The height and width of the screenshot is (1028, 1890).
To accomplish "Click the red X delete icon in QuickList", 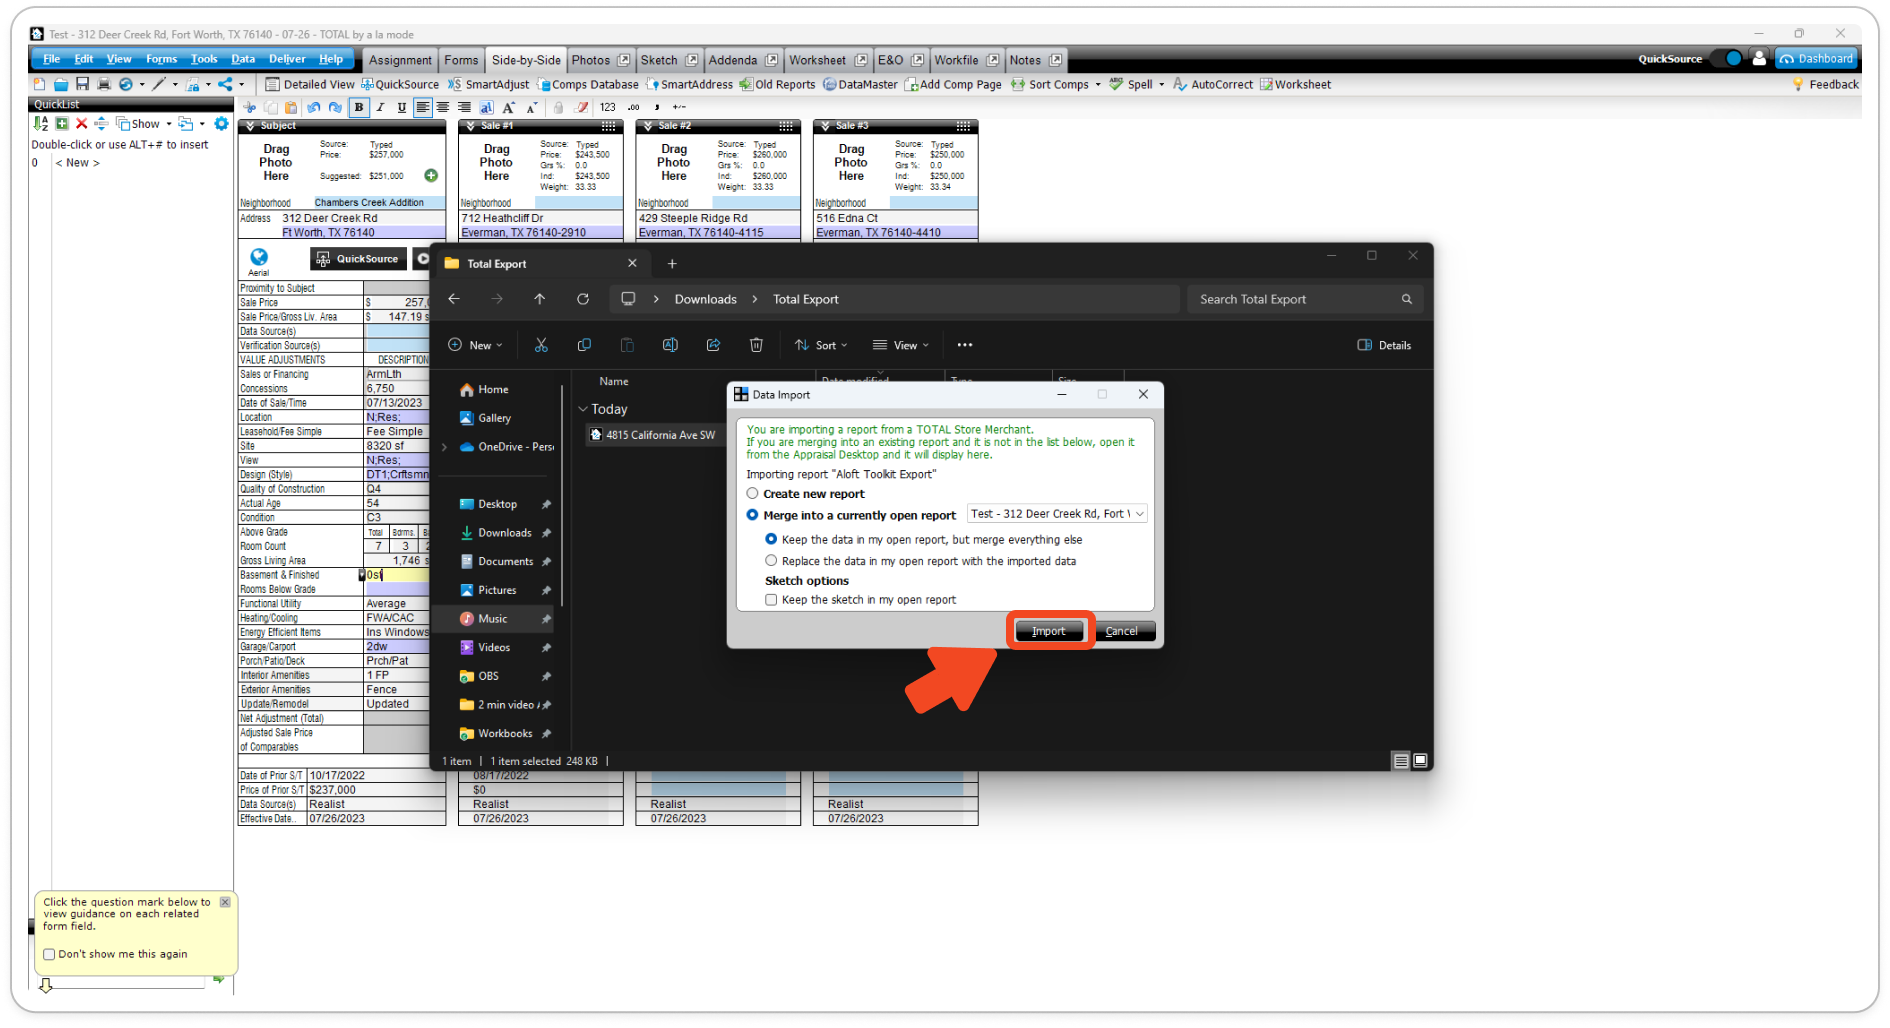I will click(x=82, y=124).
